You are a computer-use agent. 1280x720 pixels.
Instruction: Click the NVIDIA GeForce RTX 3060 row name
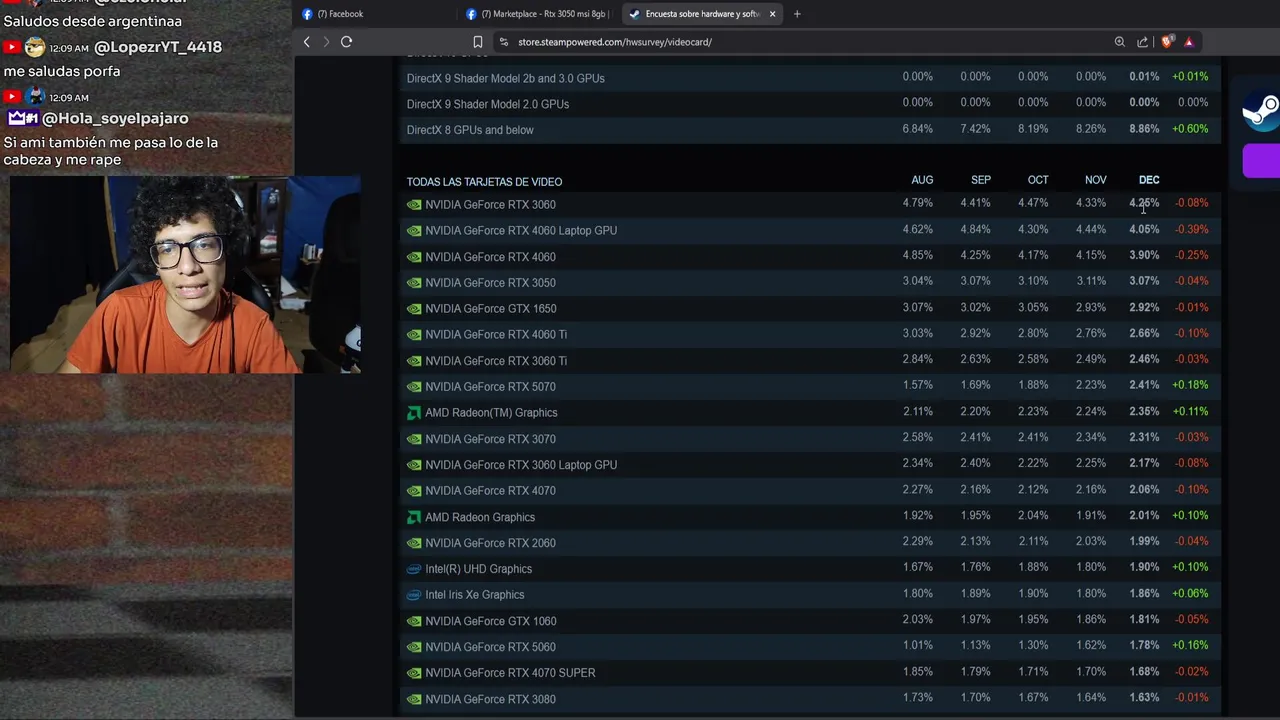pyautogui.click(x=490, y=205)
